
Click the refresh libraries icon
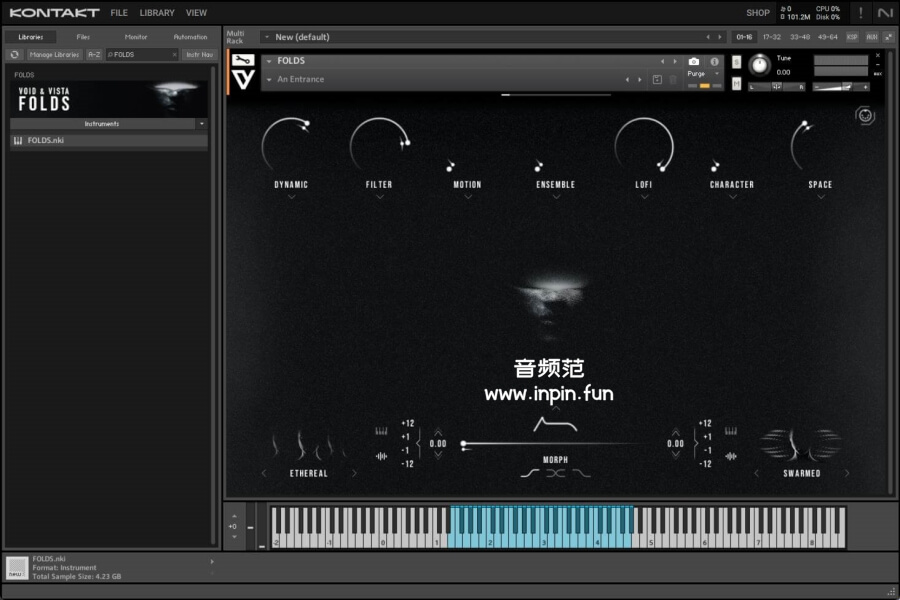15,55
